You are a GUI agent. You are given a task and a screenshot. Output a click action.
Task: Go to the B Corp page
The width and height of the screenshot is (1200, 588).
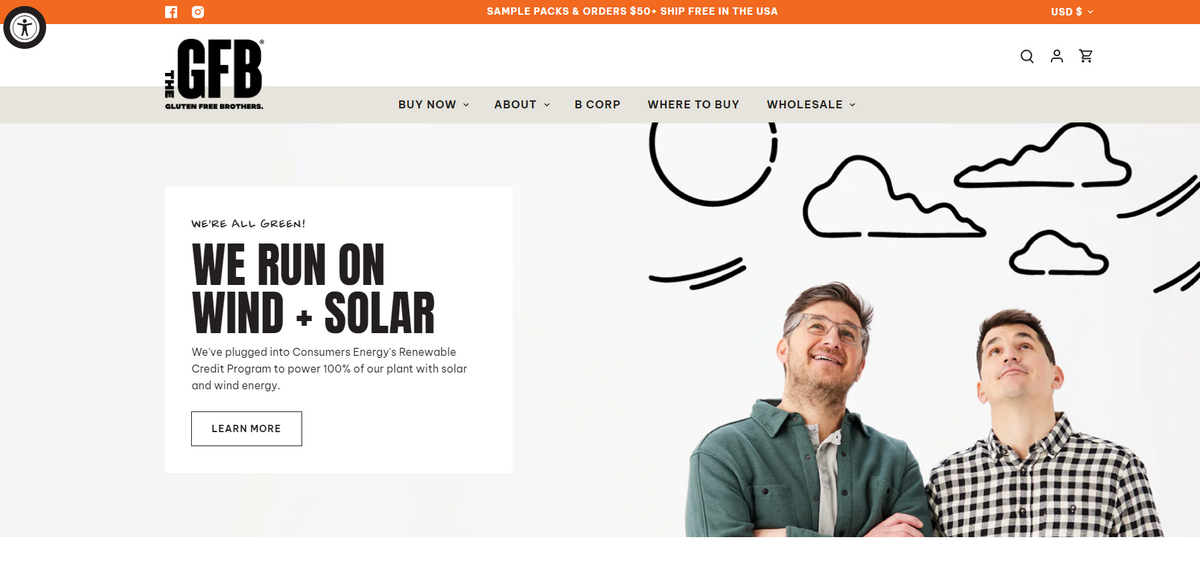pos(597,104)
